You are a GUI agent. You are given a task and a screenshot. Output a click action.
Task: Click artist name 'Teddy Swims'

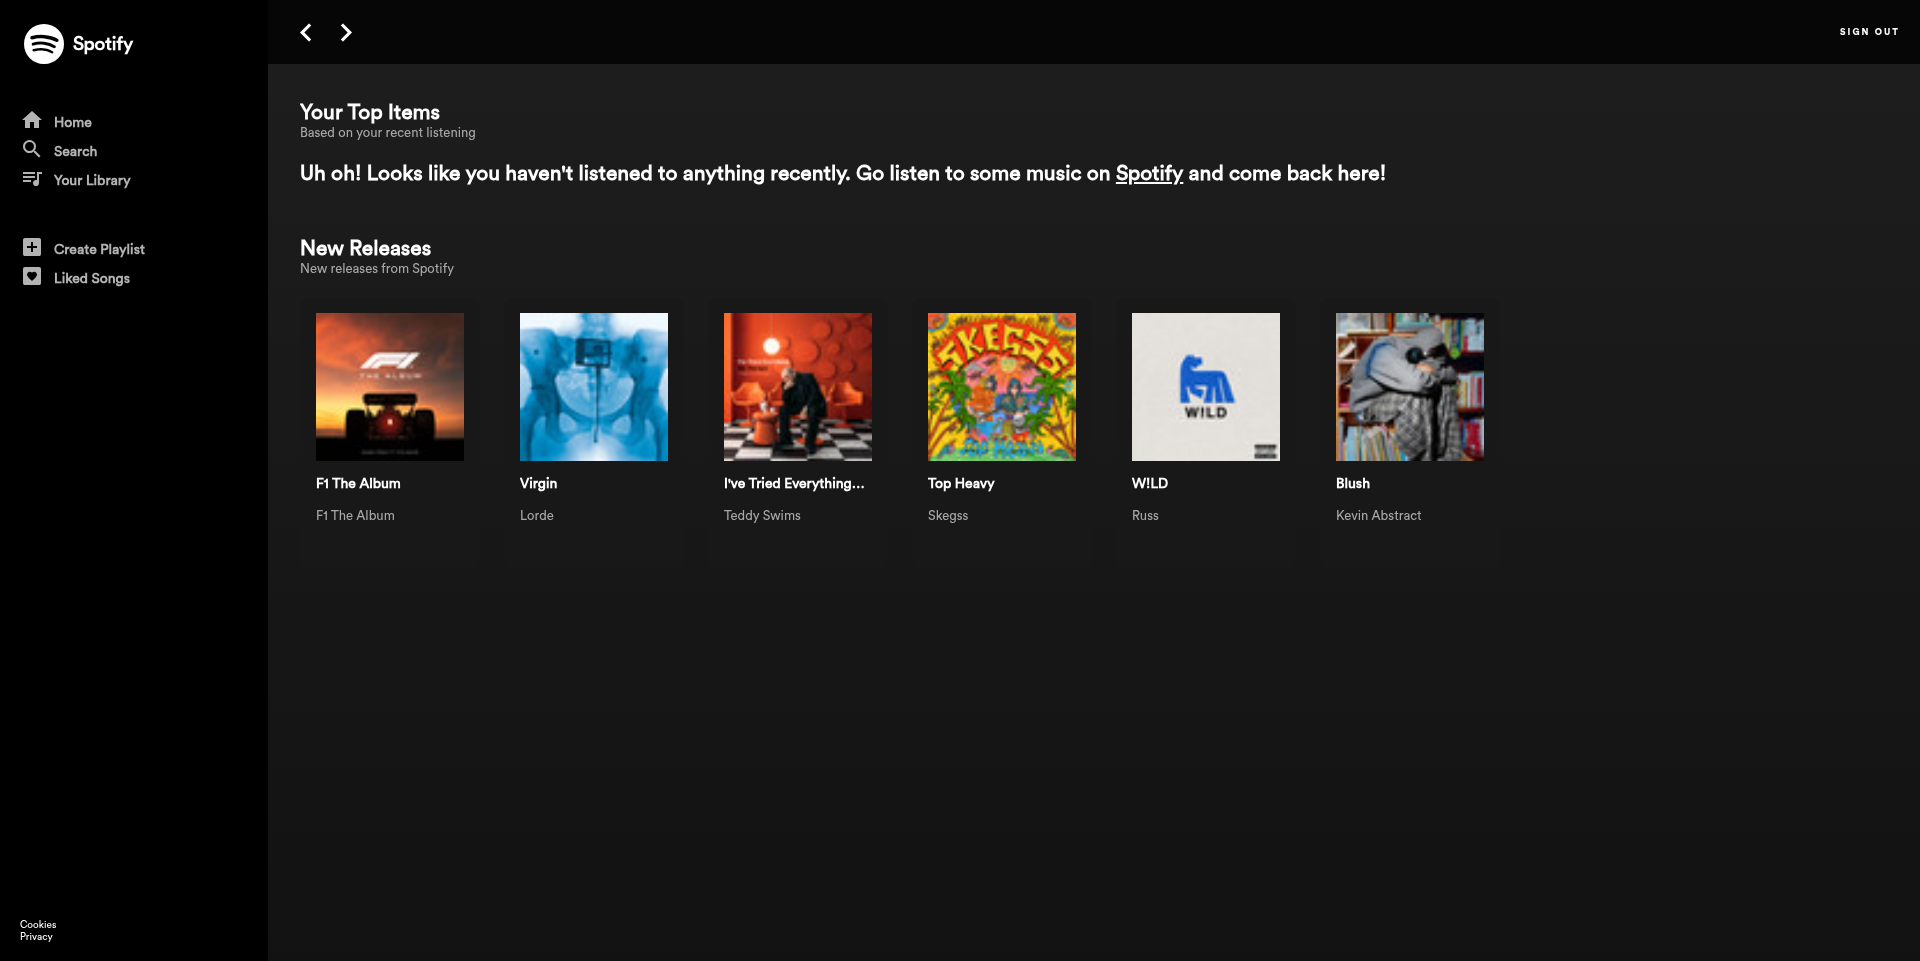[762, 515]
